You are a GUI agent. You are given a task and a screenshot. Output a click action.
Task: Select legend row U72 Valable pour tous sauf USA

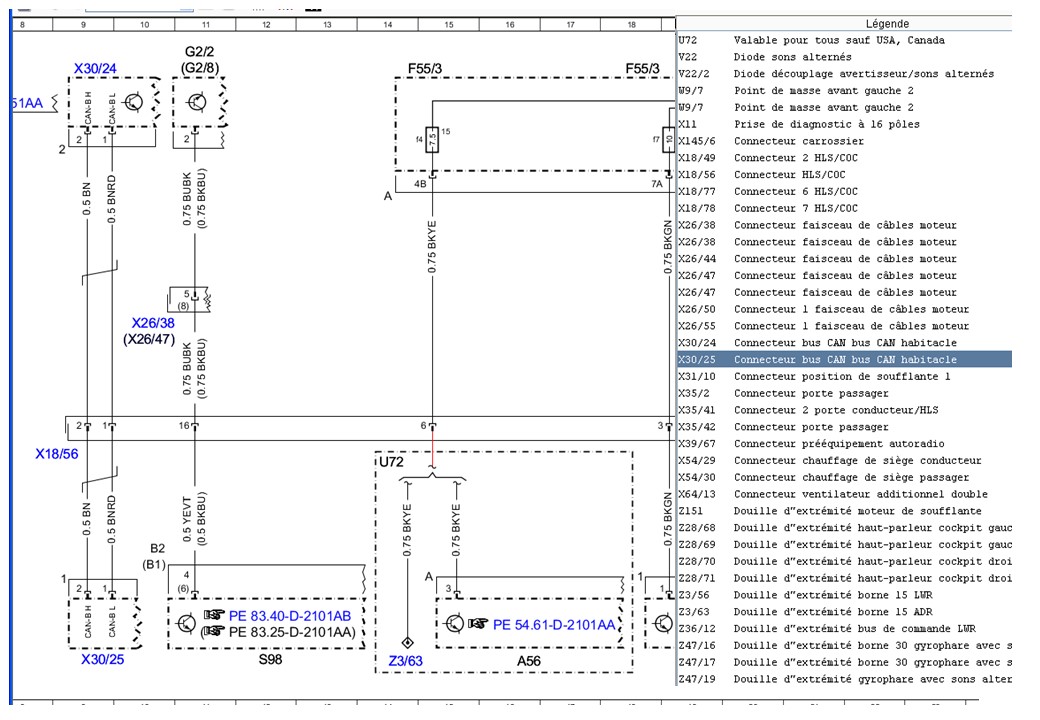(844, 40)
